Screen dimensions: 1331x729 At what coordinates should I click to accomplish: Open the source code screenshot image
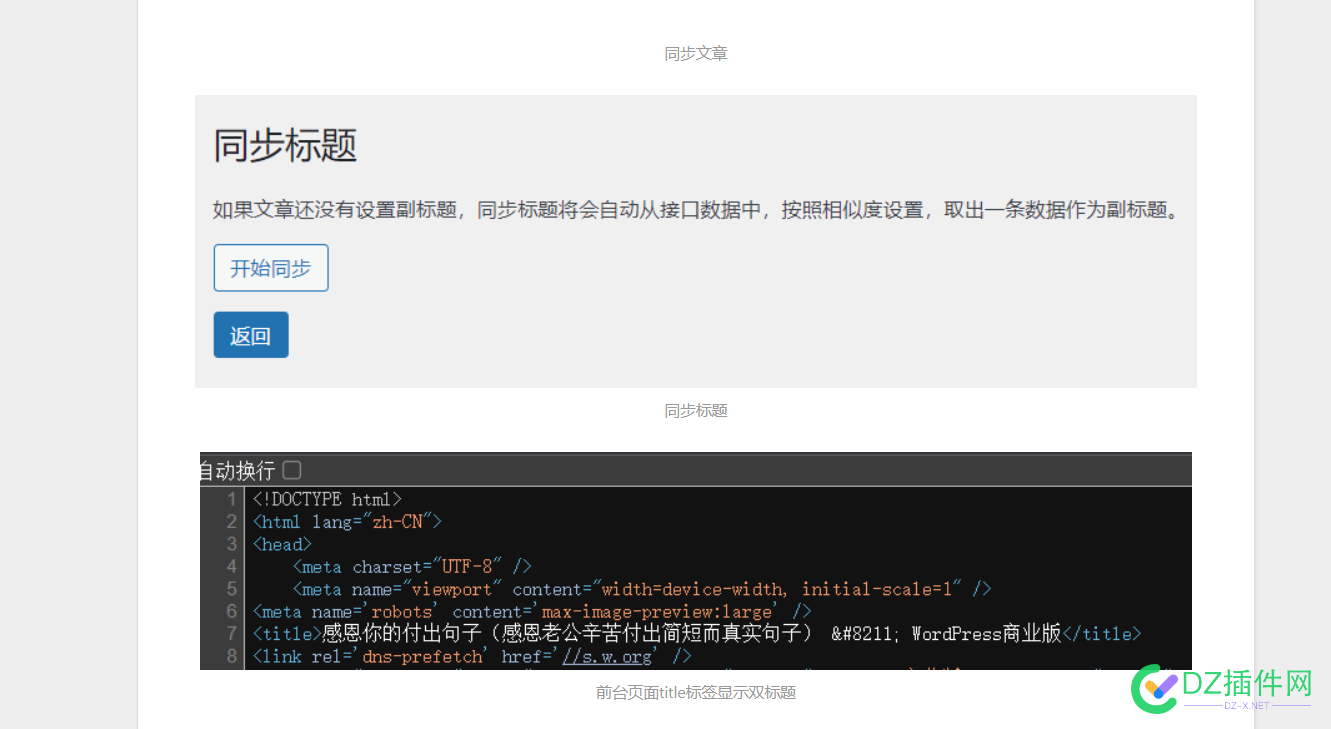696,561
